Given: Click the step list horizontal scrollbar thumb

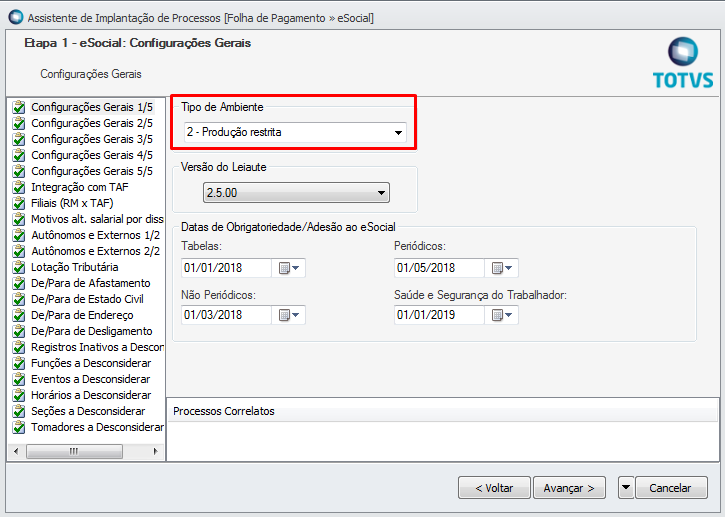Looking at the screenshot, I should (74, 451).
